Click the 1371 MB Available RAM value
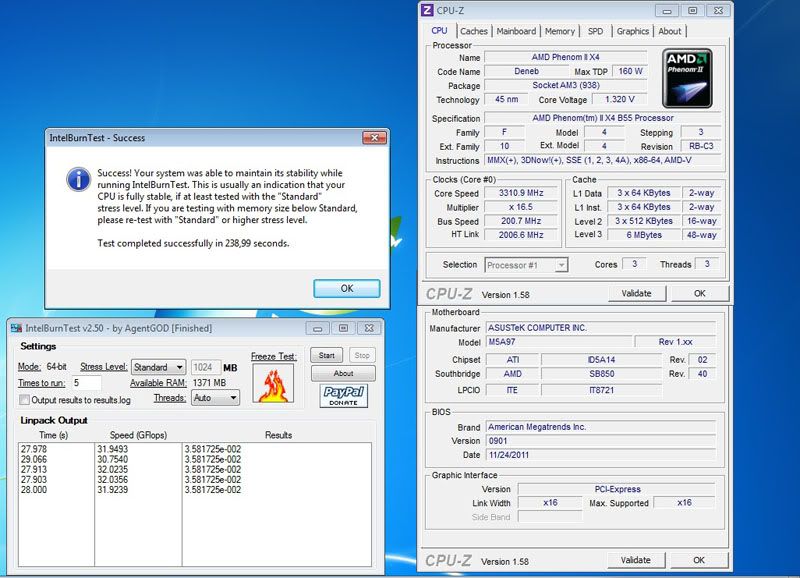The width and height of the screenshot is (800, 578). coord(209,383)
